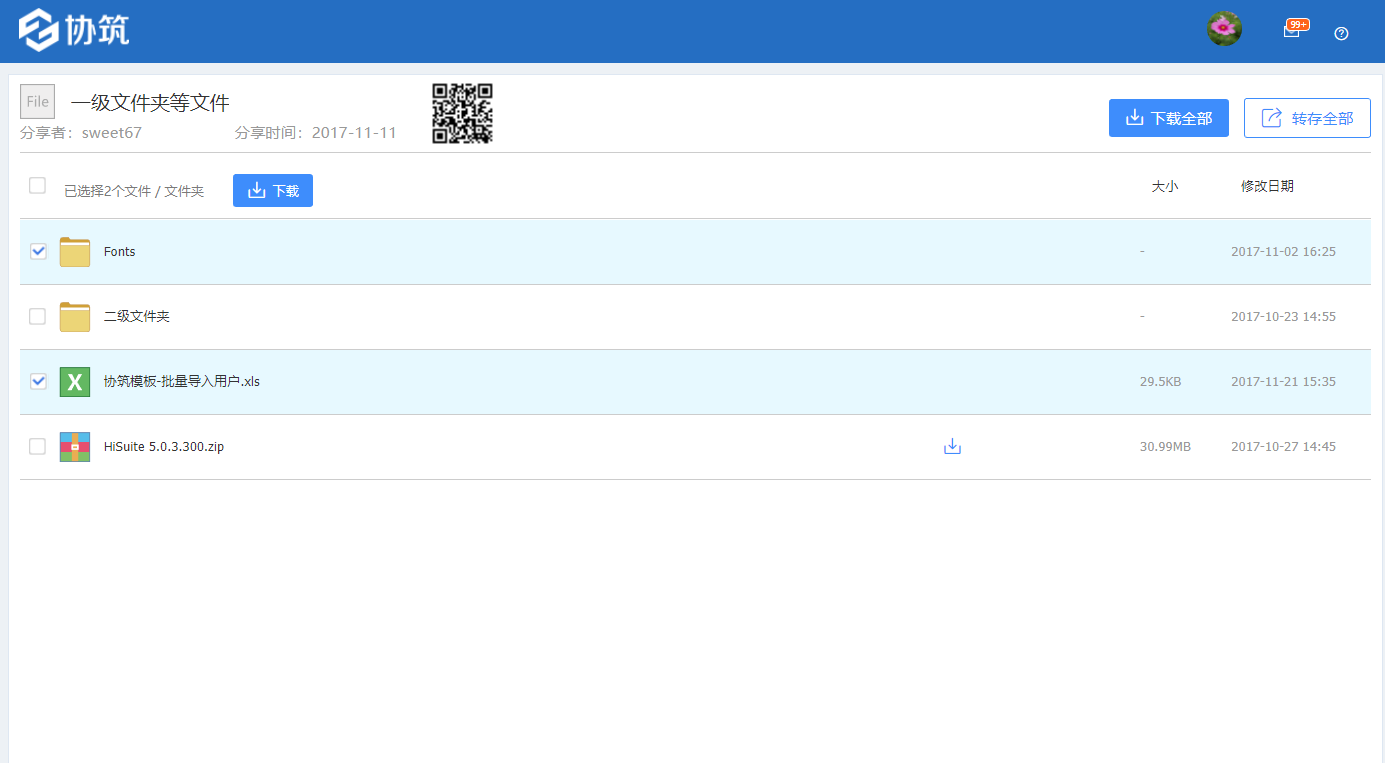Click the 修改日期 column header
1385x763 pixels.
1267,186
